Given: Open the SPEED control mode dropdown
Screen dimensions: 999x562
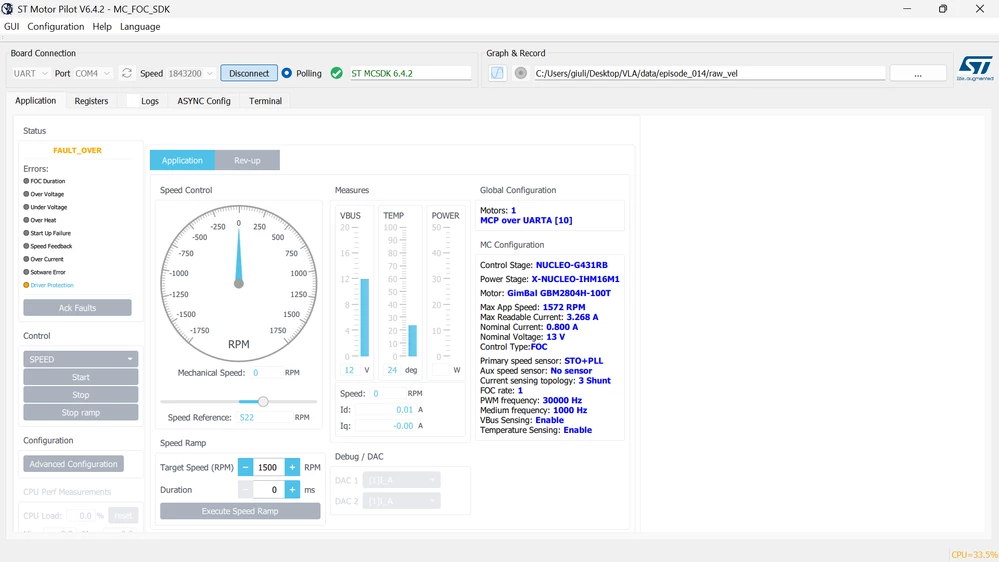Looking at the screenshot, I should tap(80, 359).
